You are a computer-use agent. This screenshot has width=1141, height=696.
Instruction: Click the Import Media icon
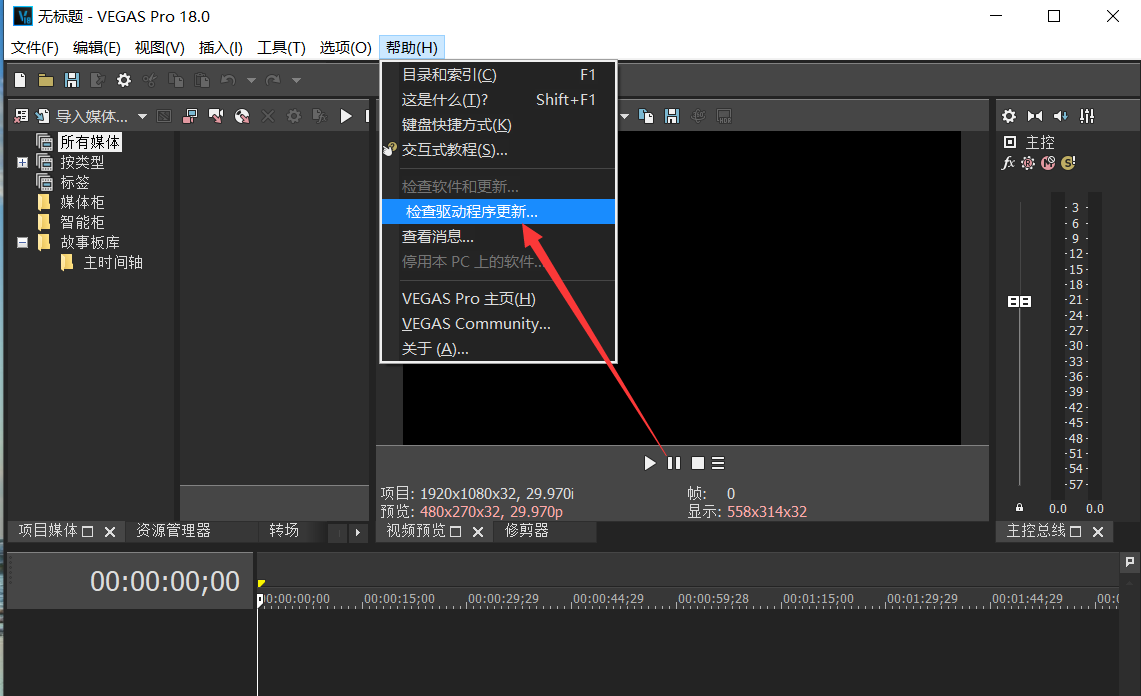pos(43,116)
